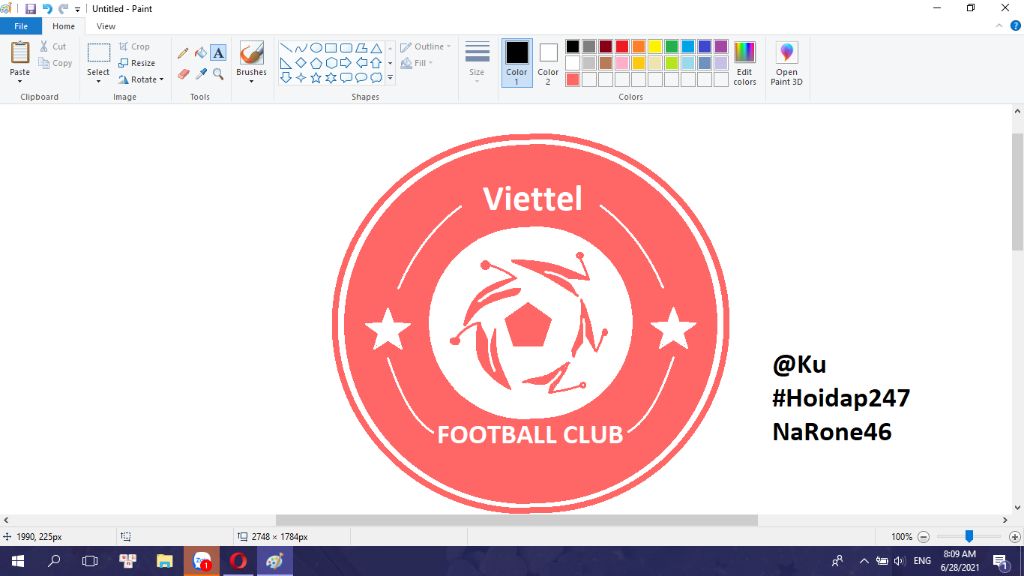1024x576 pixels.
Task: Switch to the View tab
Action: coord(106,26)
